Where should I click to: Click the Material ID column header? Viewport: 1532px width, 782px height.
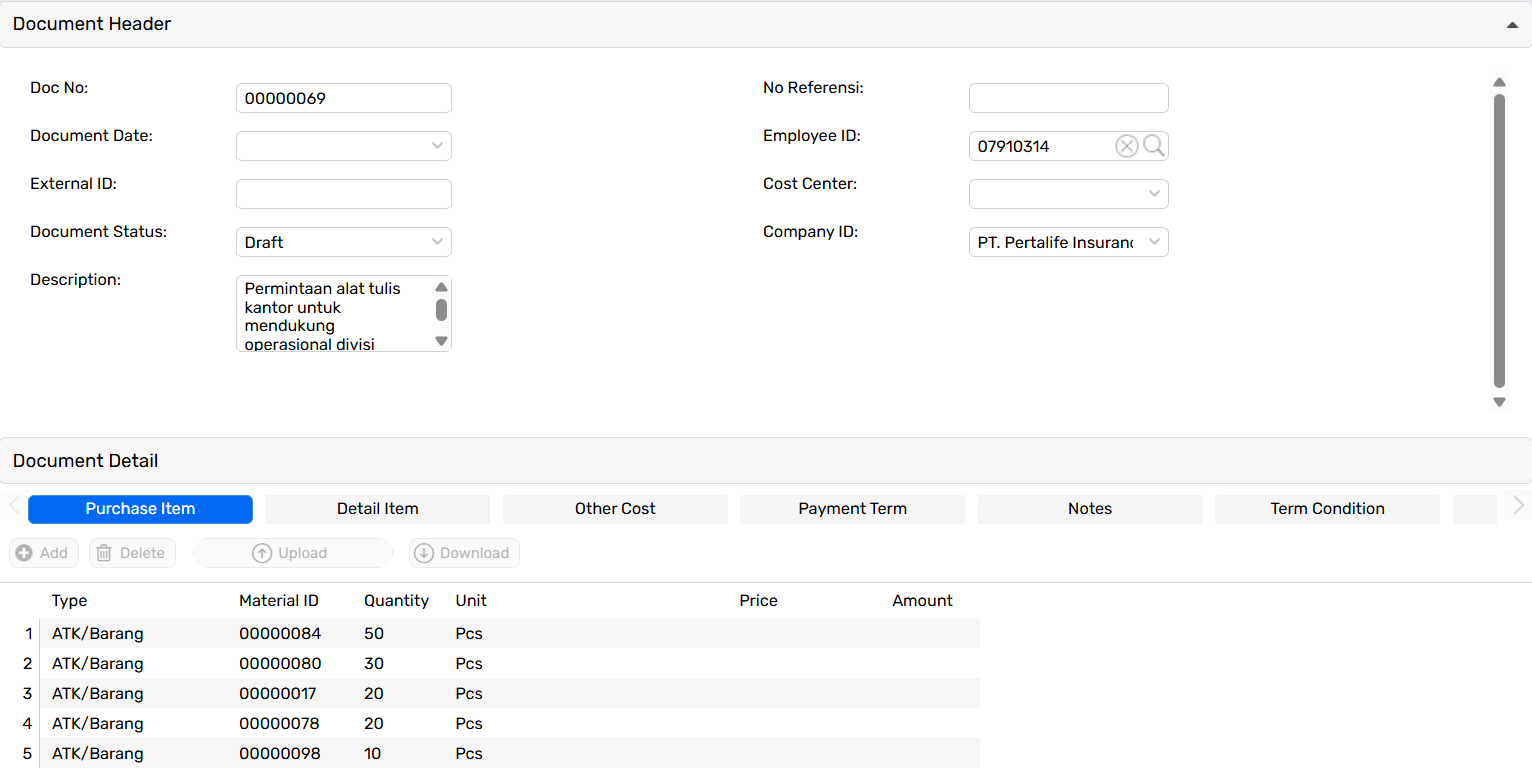[x=279, y=601]
